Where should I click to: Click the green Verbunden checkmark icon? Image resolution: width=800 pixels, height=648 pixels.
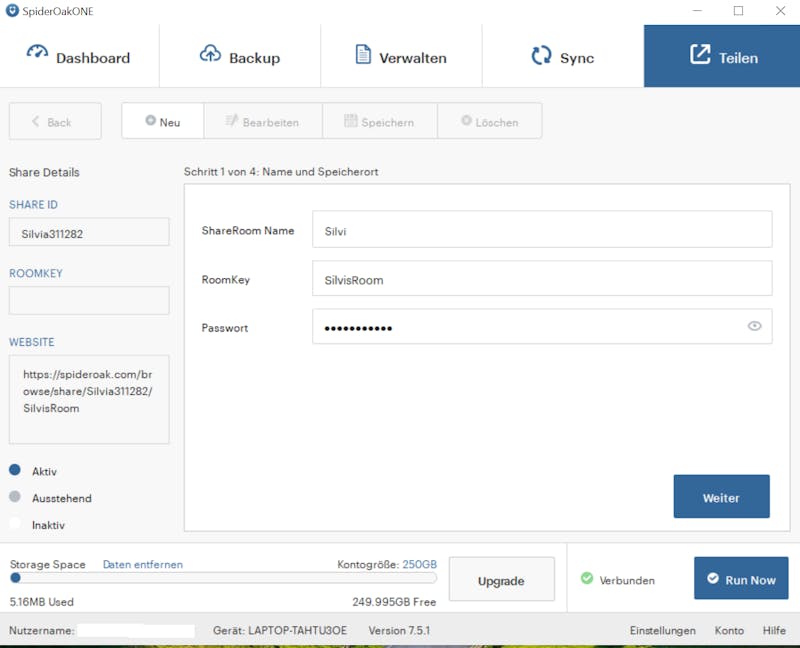(x=587, y=578)
